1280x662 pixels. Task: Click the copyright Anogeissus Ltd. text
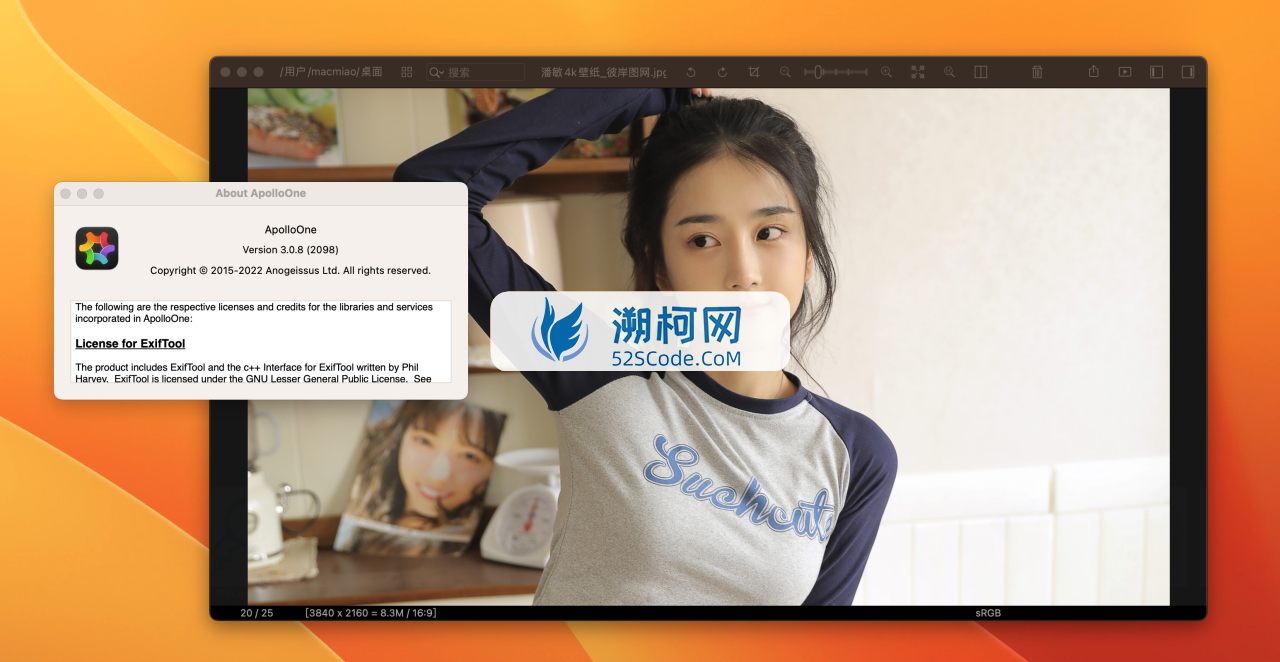coord(290,271)
